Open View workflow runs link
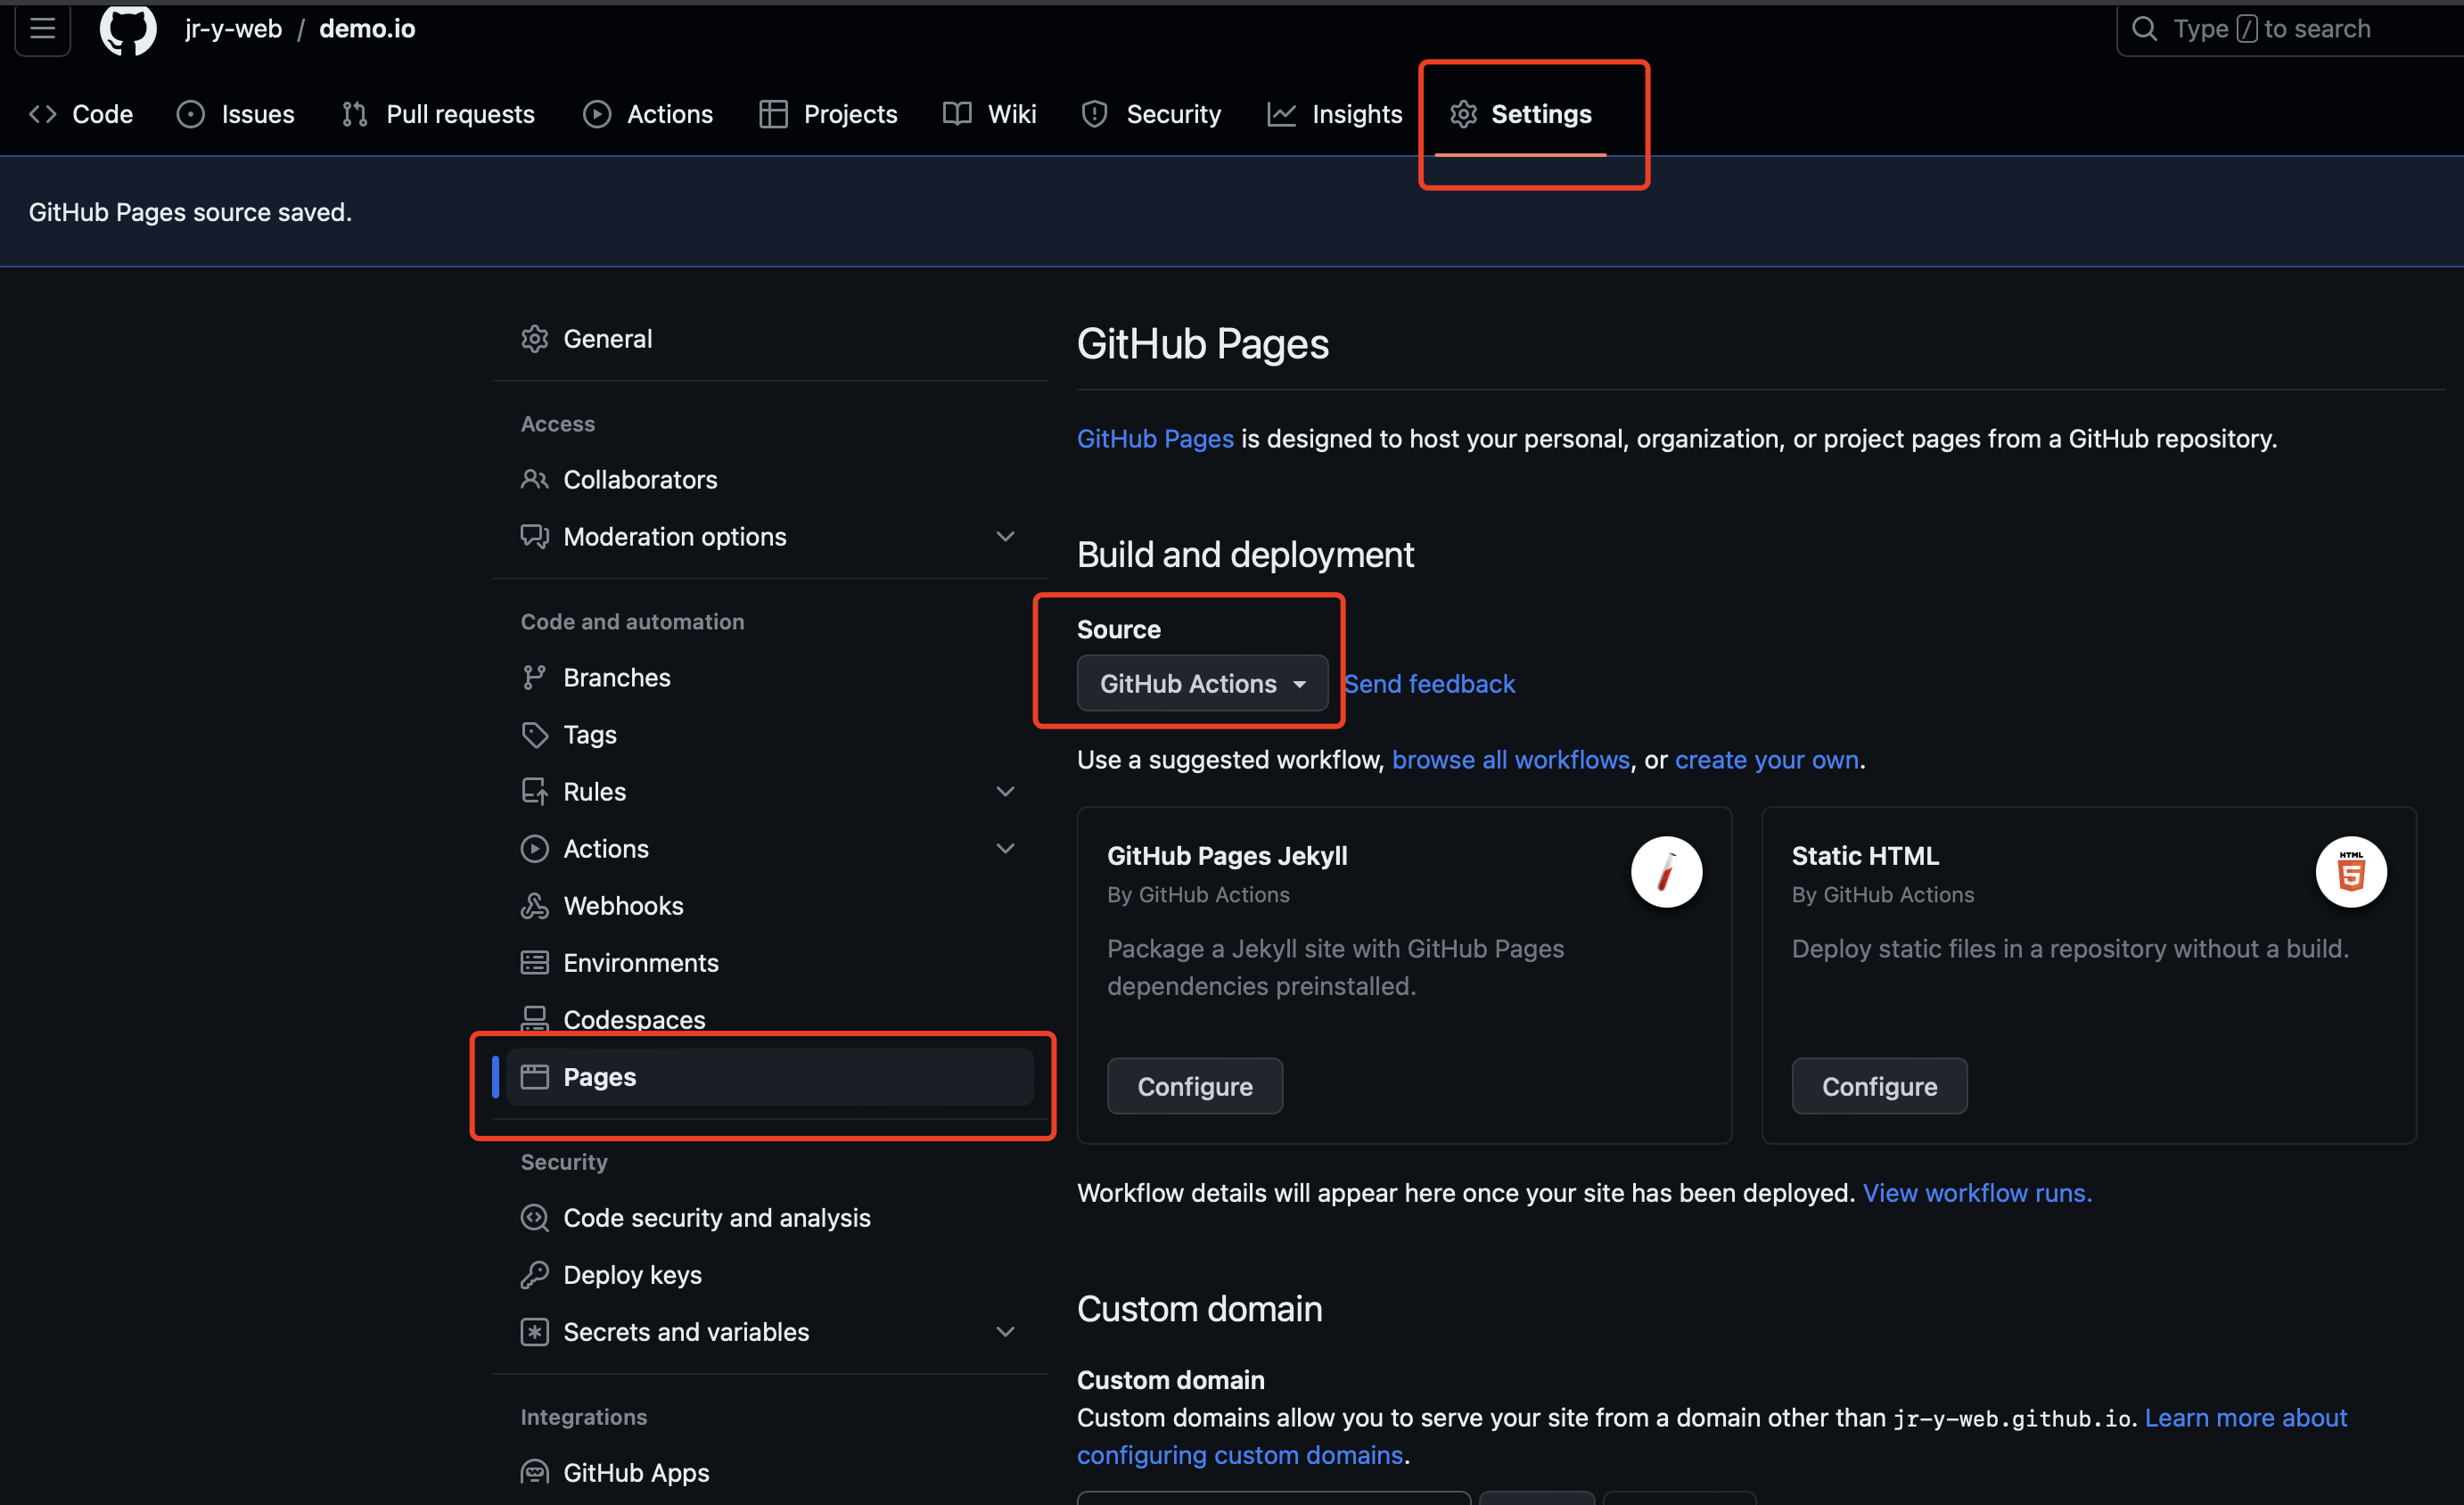Screen dimensions: 2464x1505 (1977, 1192)
